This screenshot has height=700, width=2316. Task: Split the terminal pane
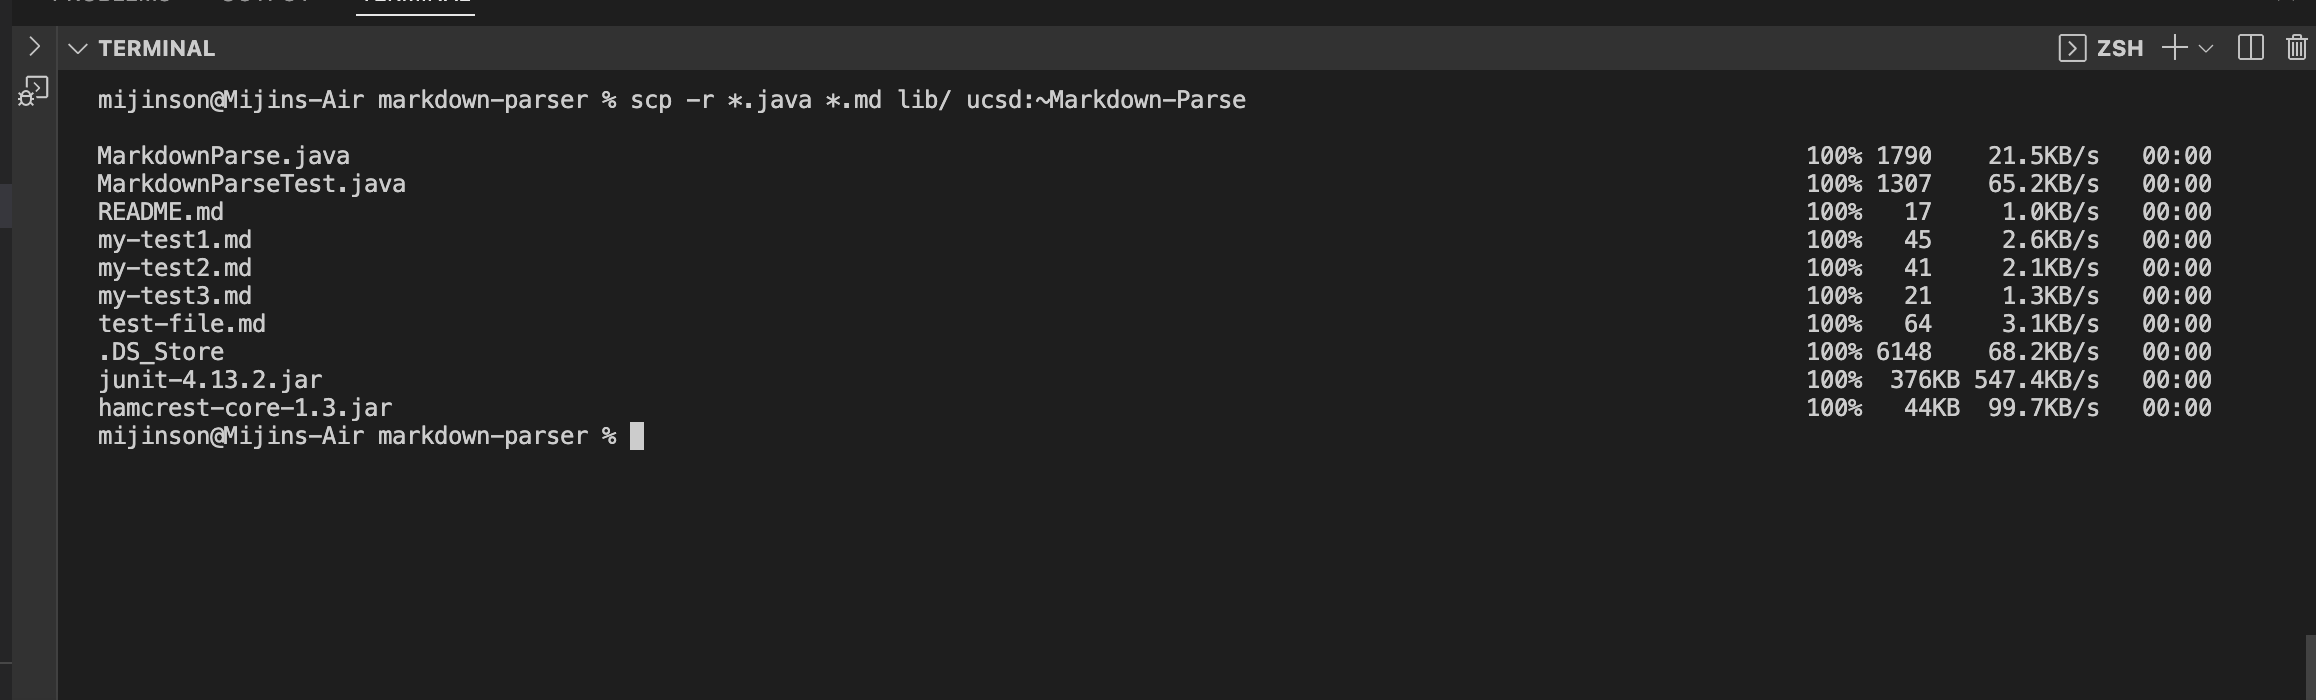[x=2250, y=48]
